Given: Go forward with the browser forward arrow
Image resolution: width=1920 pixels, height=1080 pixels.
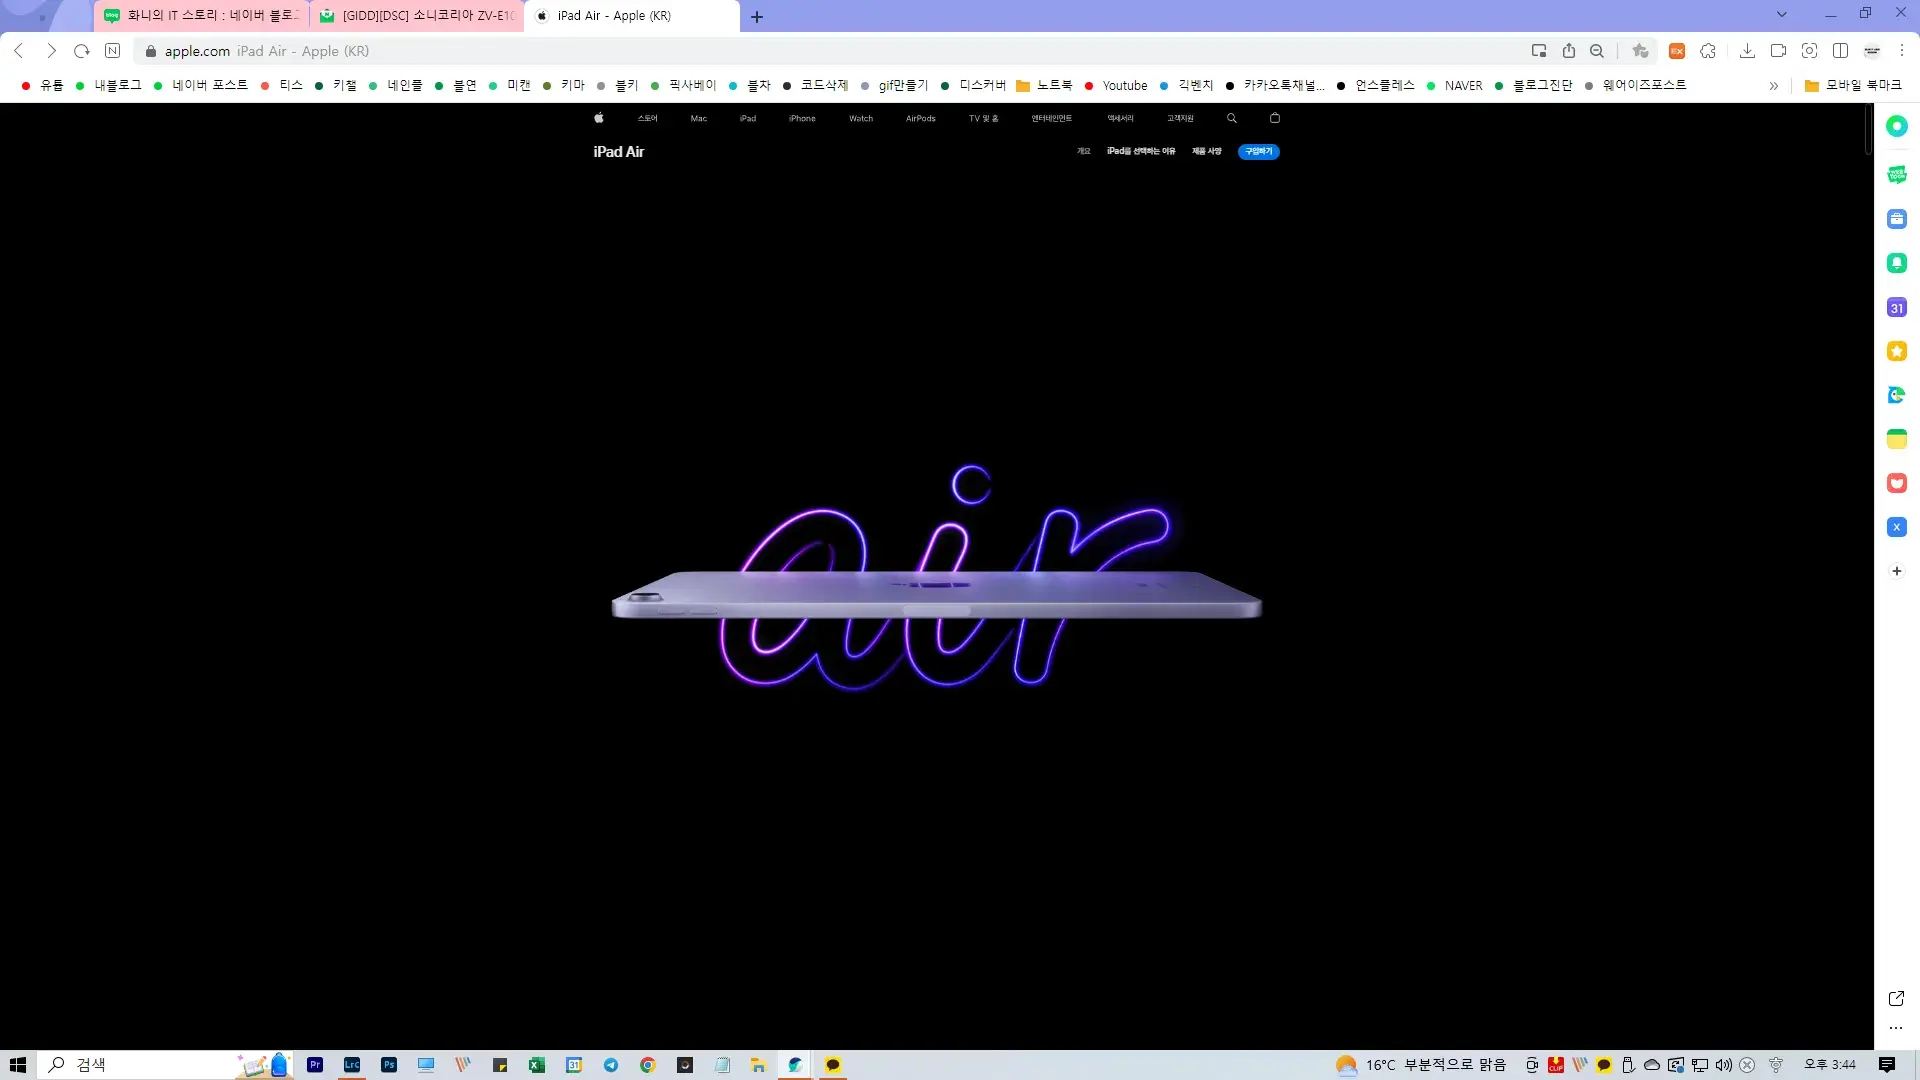Looking at the screenshot, I should tap(51, 51).
